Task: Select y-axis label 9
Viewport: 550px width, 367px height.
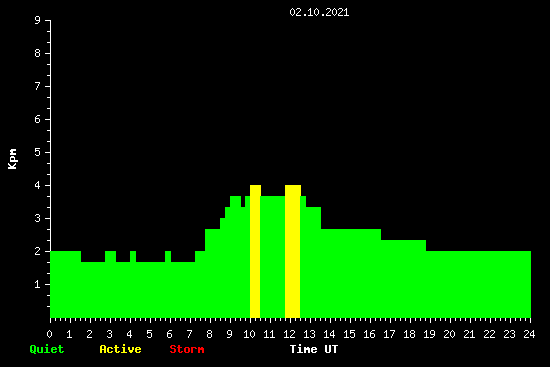Action: (38, 20)
